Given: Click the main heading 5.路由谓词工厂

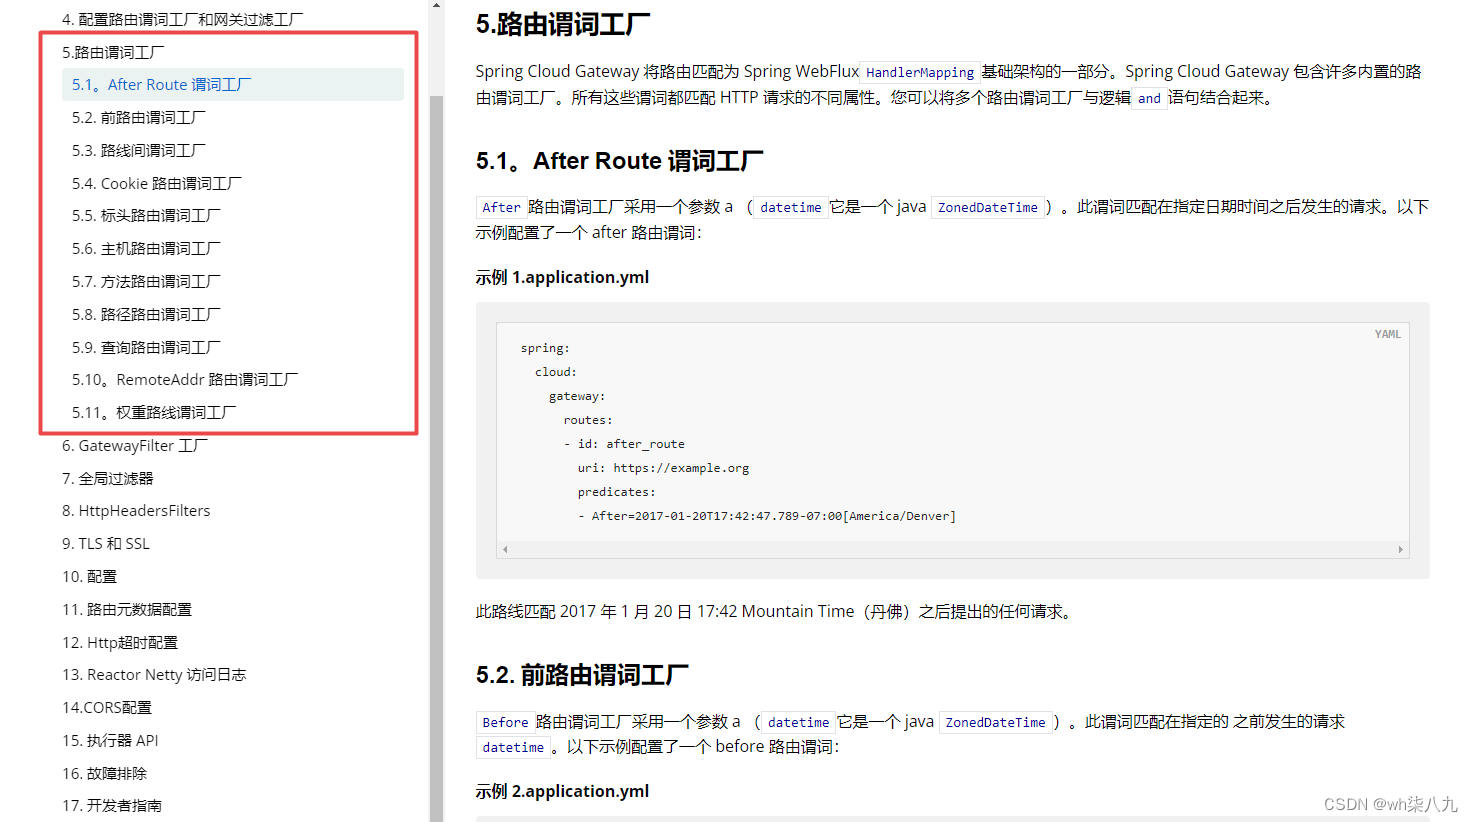Looking at the screenshot, I should 563,24.
